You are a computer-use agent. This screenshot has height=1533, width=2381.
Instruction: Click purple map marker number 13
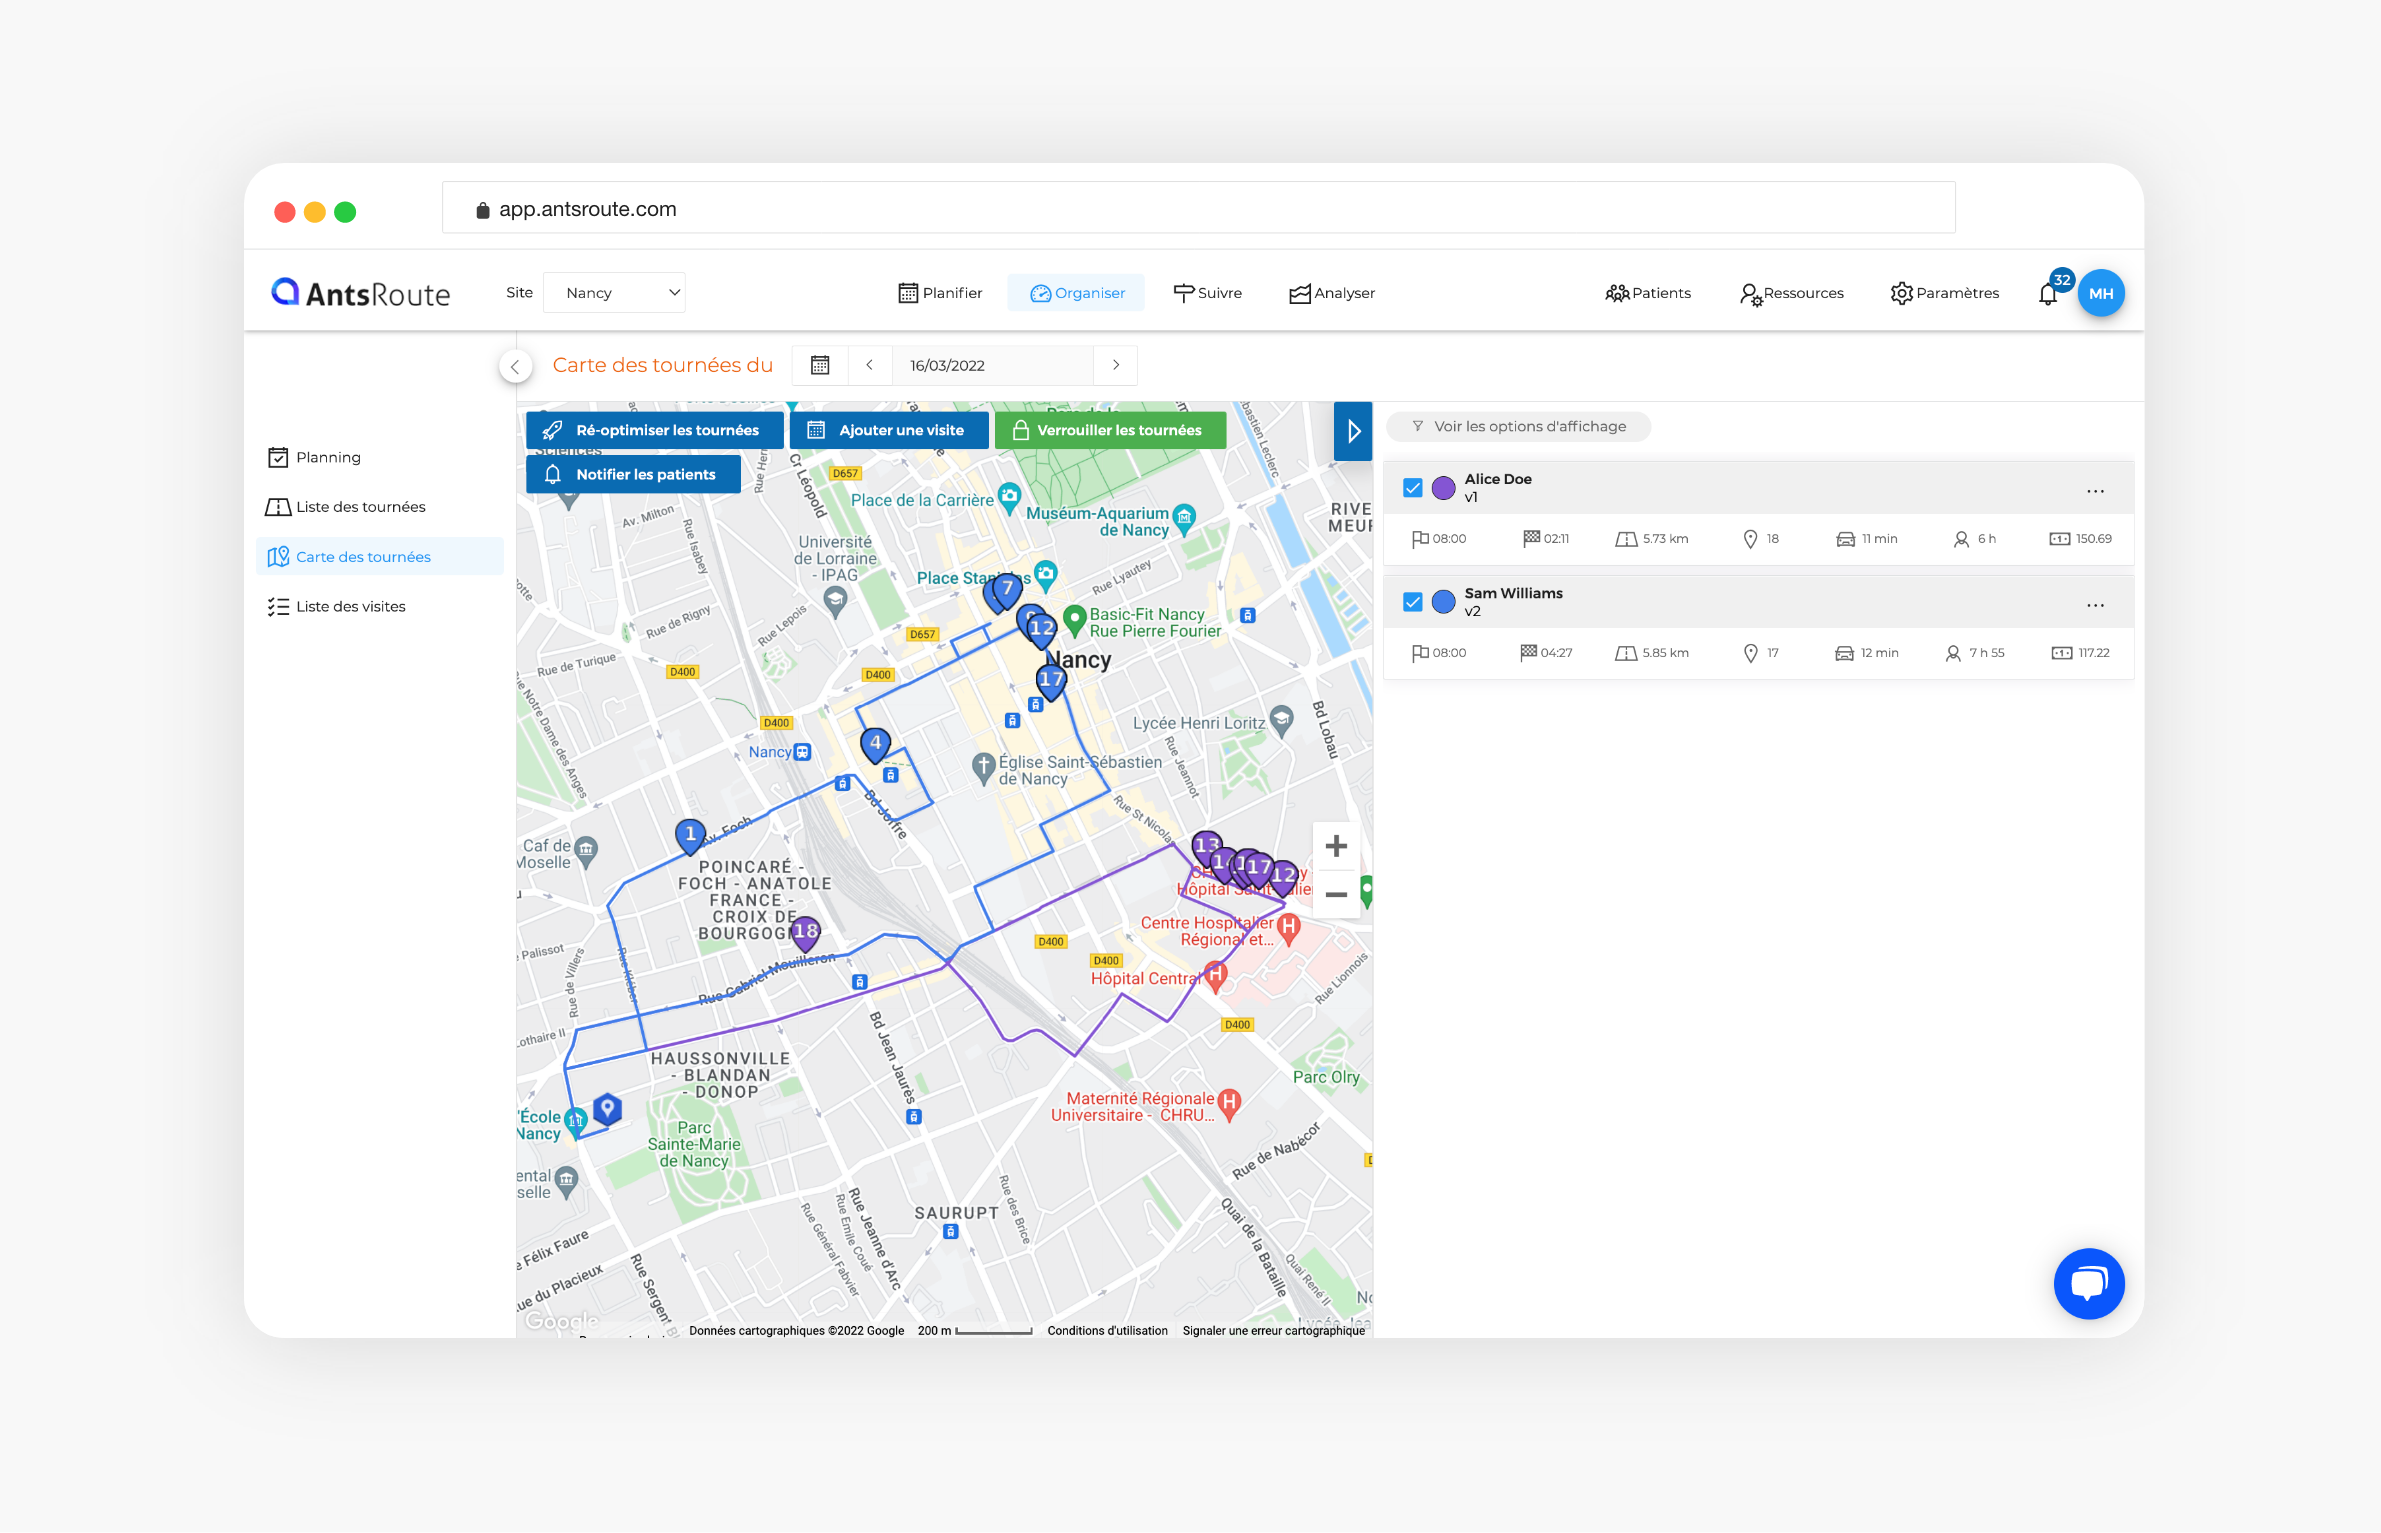tap(1205, 846)
